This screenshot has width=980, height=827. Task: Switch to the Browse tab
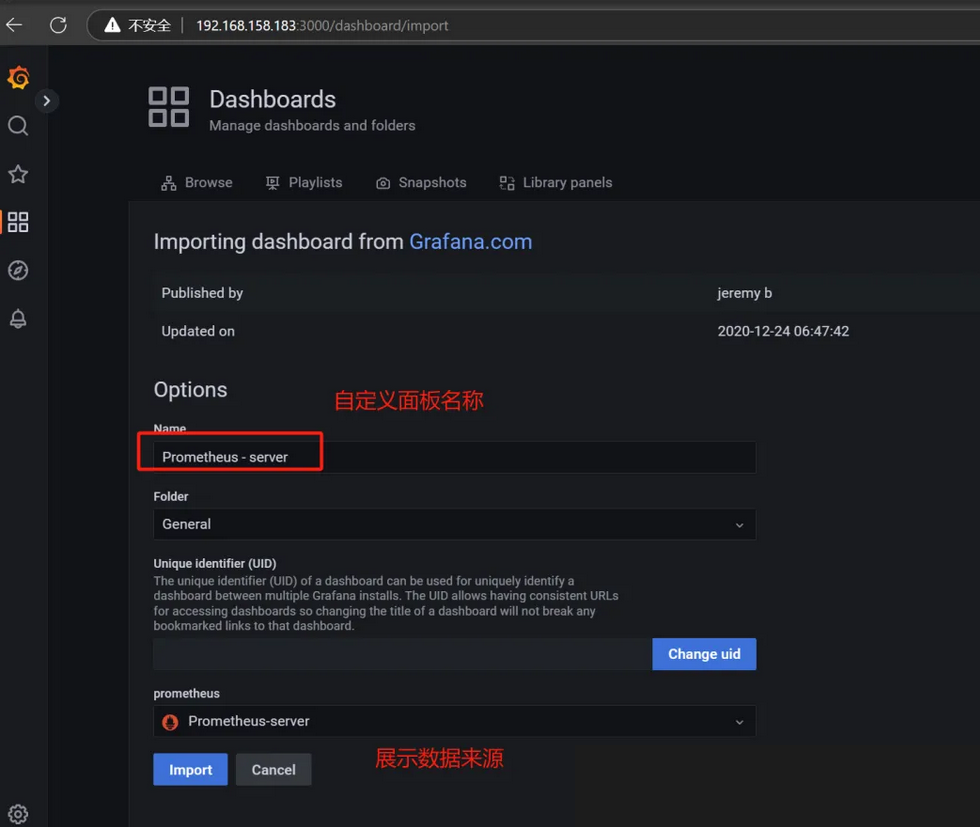(x=196, y=183)
